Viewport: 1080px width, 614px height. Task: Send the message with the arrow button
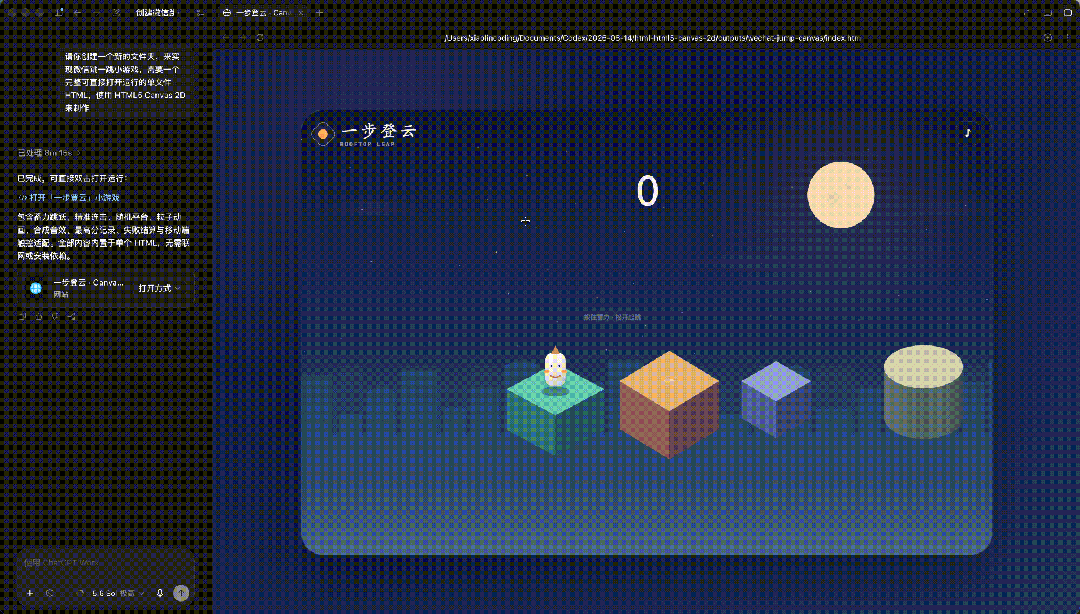(x=181, y=593)
